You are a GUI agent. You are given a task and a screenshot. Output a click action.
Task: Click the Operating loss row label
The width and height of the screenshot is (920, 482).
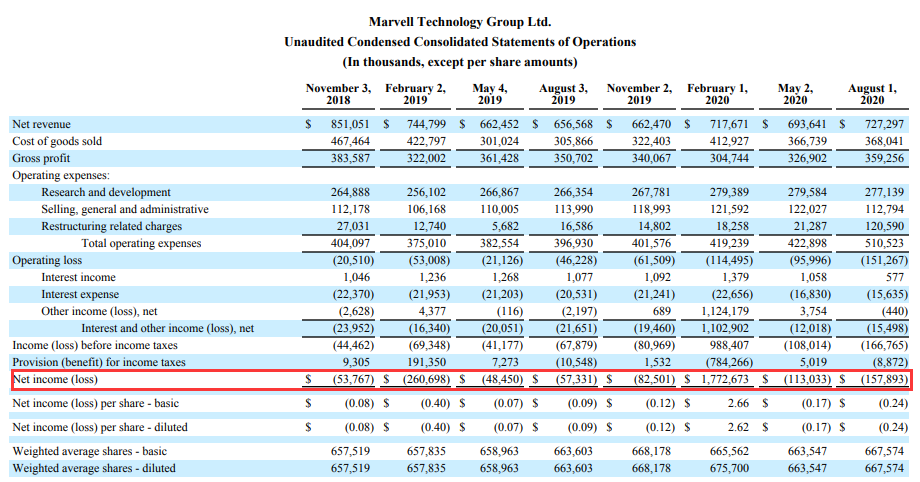click(x=47, y=261)
